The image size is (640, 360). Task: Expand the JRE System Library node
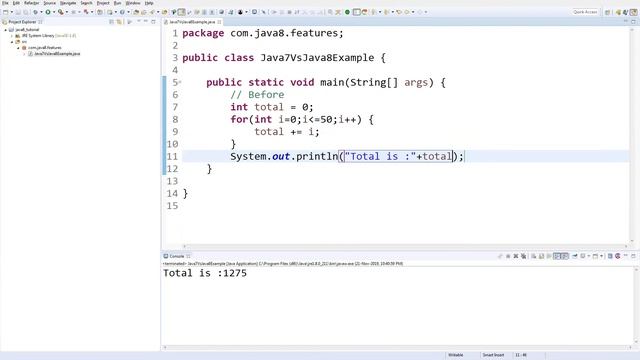point(12,36)
